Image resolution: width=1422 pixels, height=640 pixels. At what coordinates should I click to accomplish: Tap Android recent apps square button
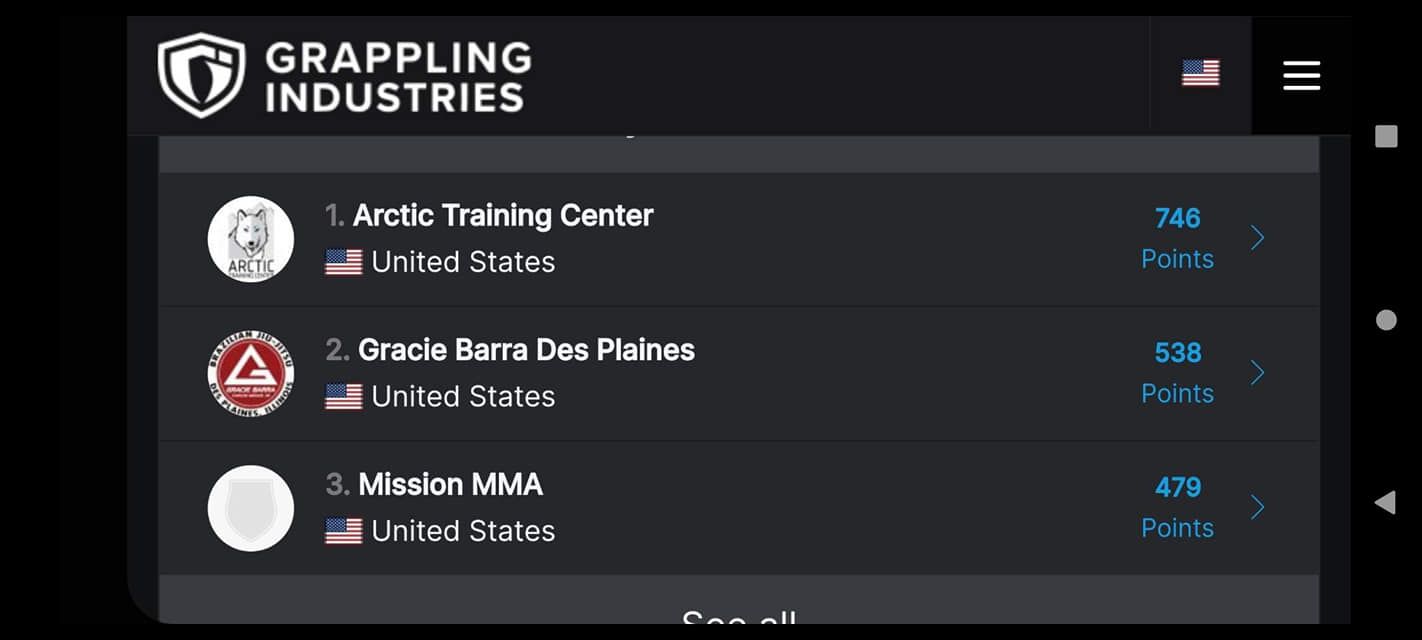tap(1386, 137)
